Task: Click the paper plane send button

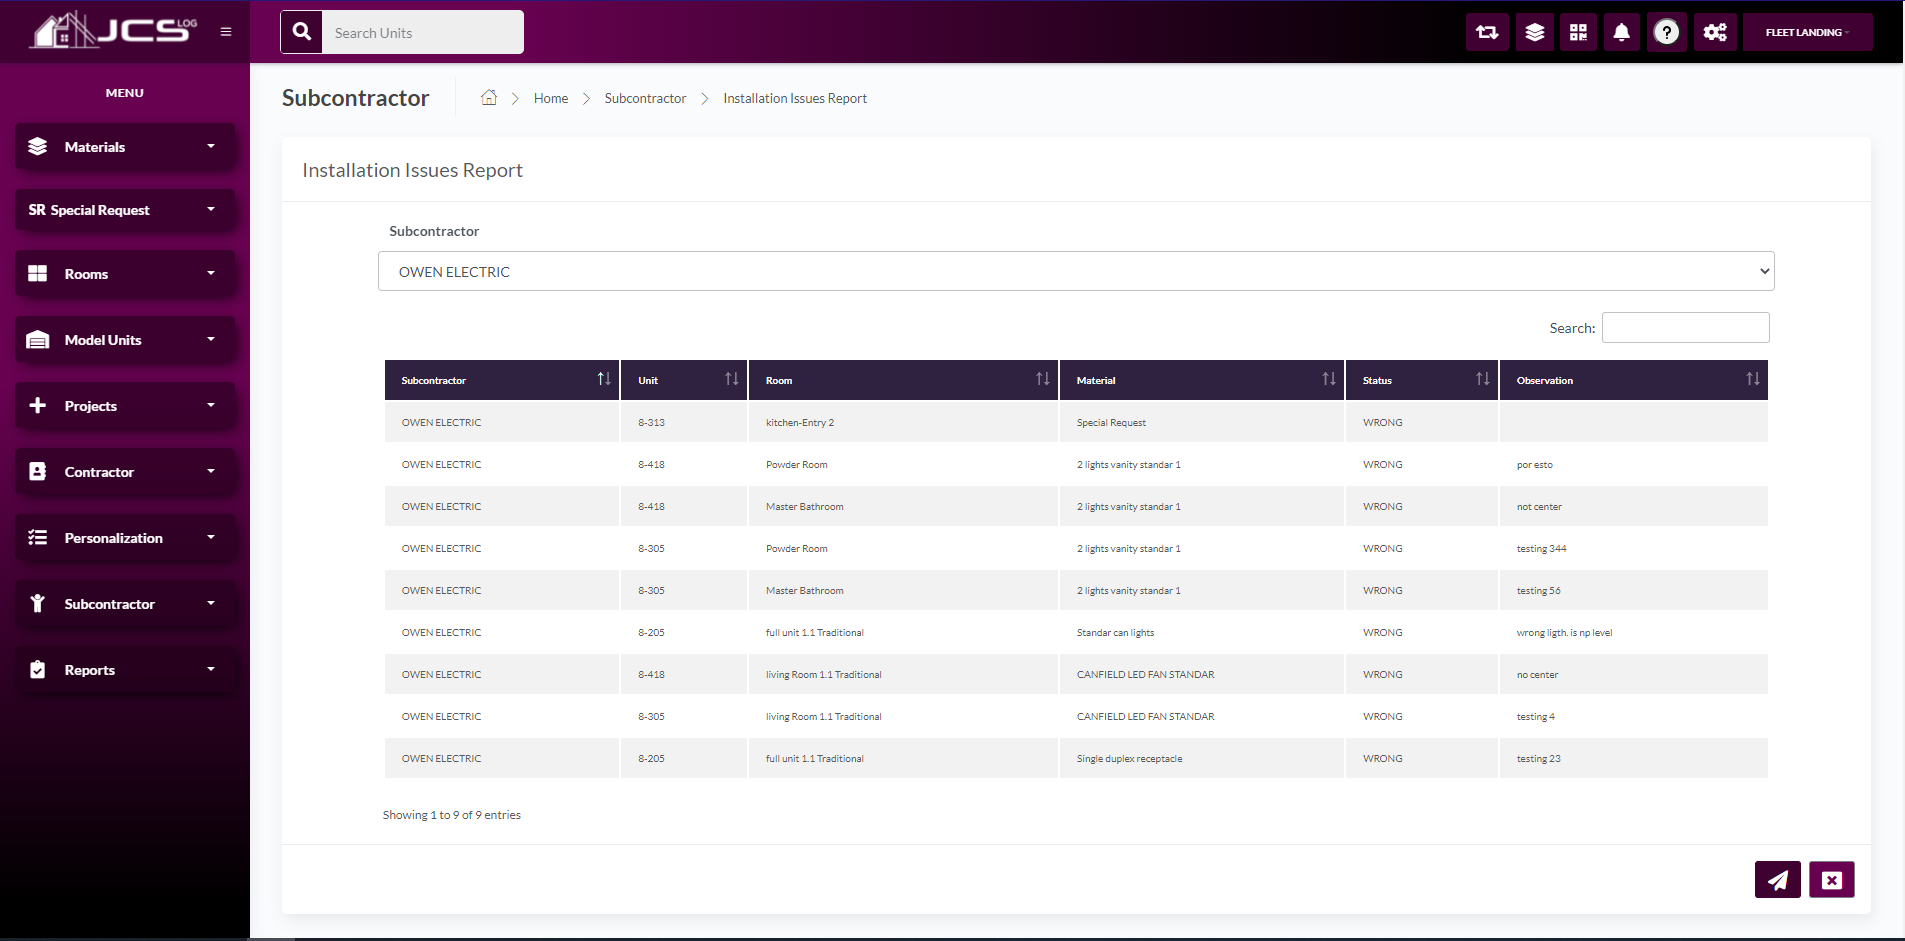Action: coord(1777,880)
